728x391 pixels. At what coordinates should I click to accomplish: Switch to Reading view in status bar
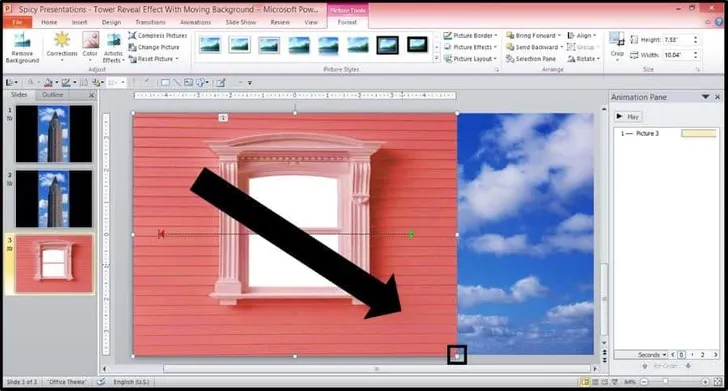pos(605,382)
